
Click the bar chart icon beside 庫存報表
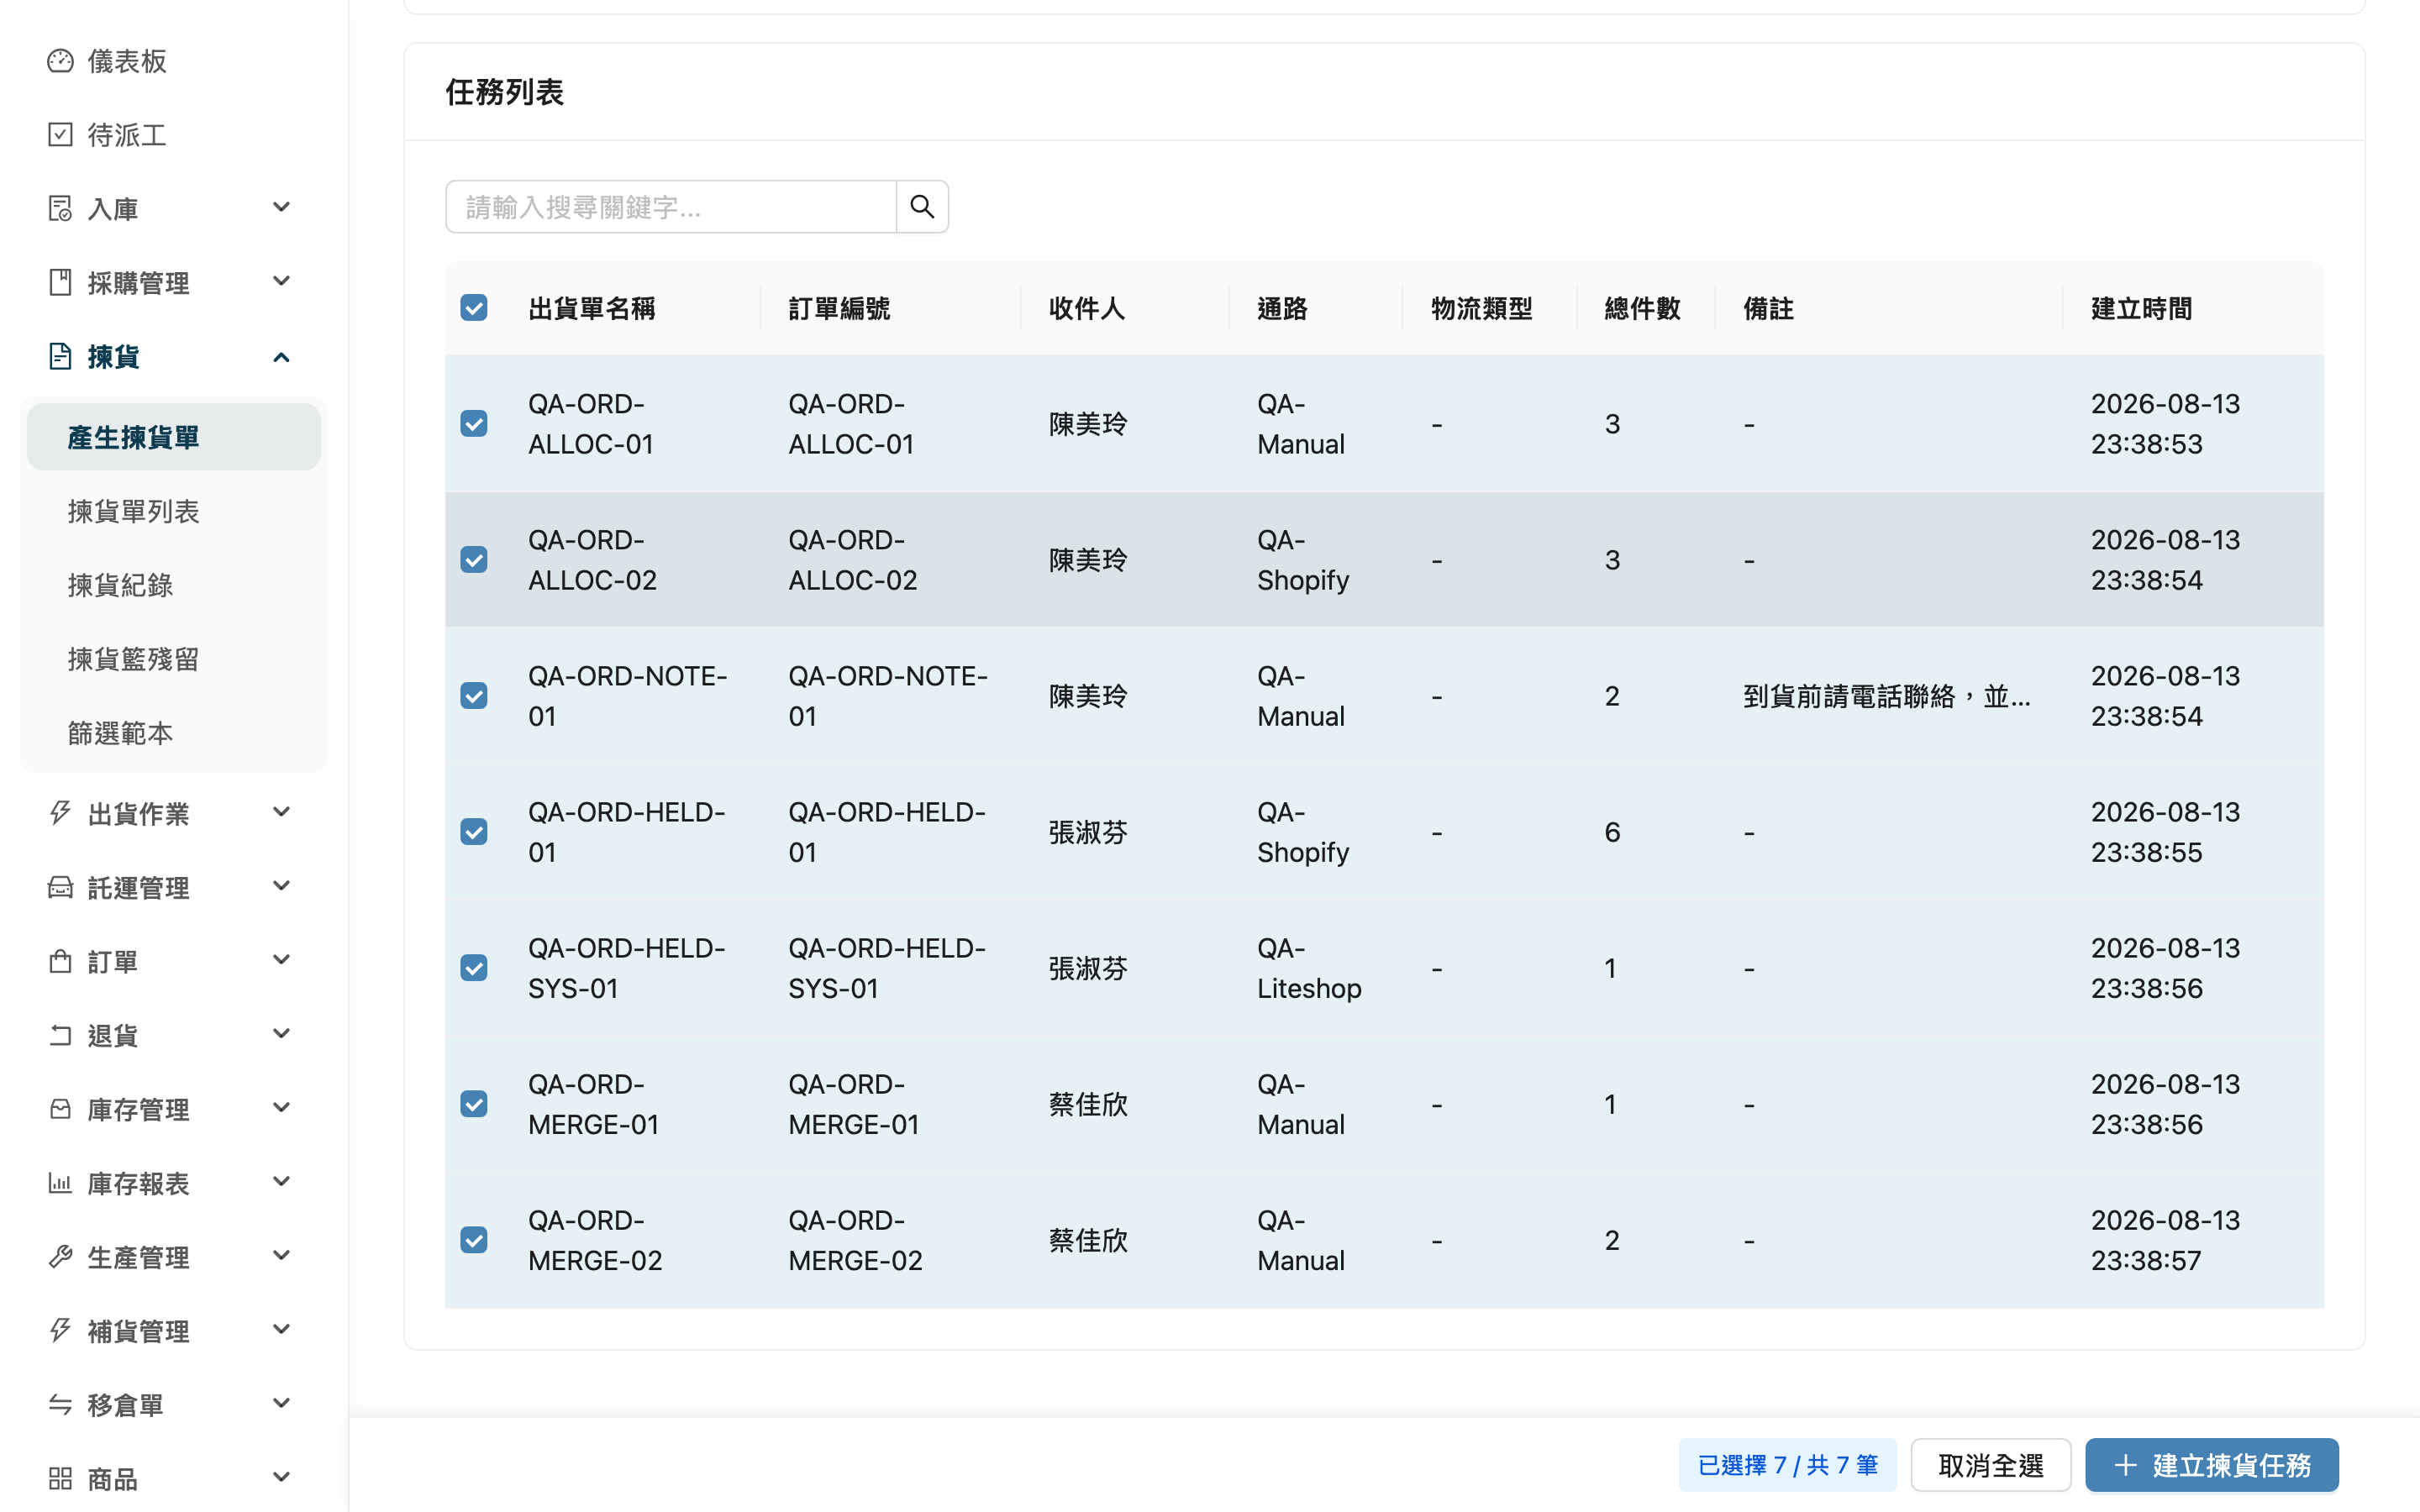60,1183
